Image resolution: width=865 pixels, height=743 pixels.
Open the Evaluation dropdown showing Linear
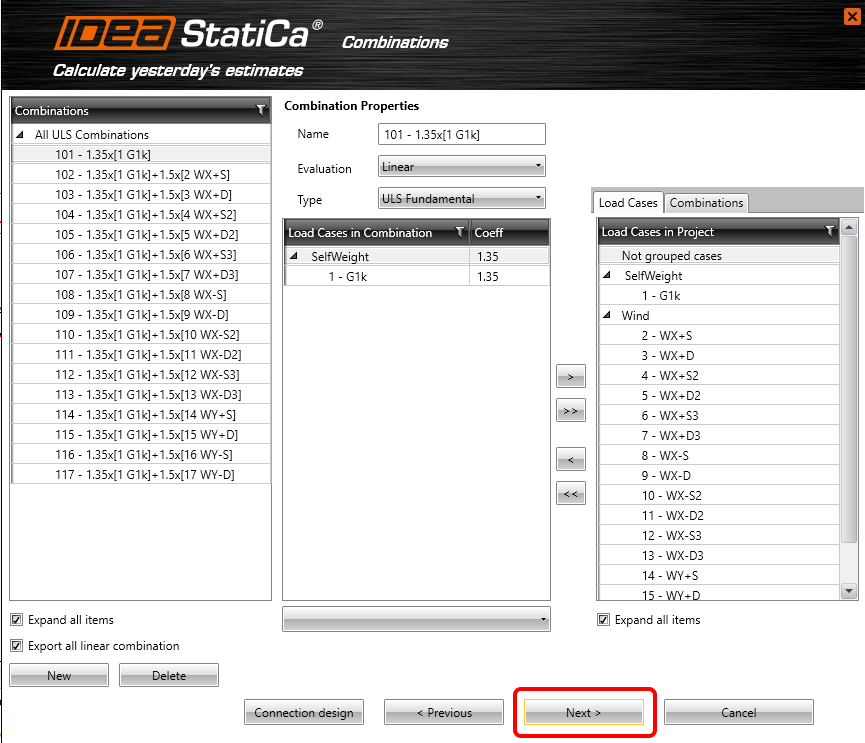pos(462,166)
